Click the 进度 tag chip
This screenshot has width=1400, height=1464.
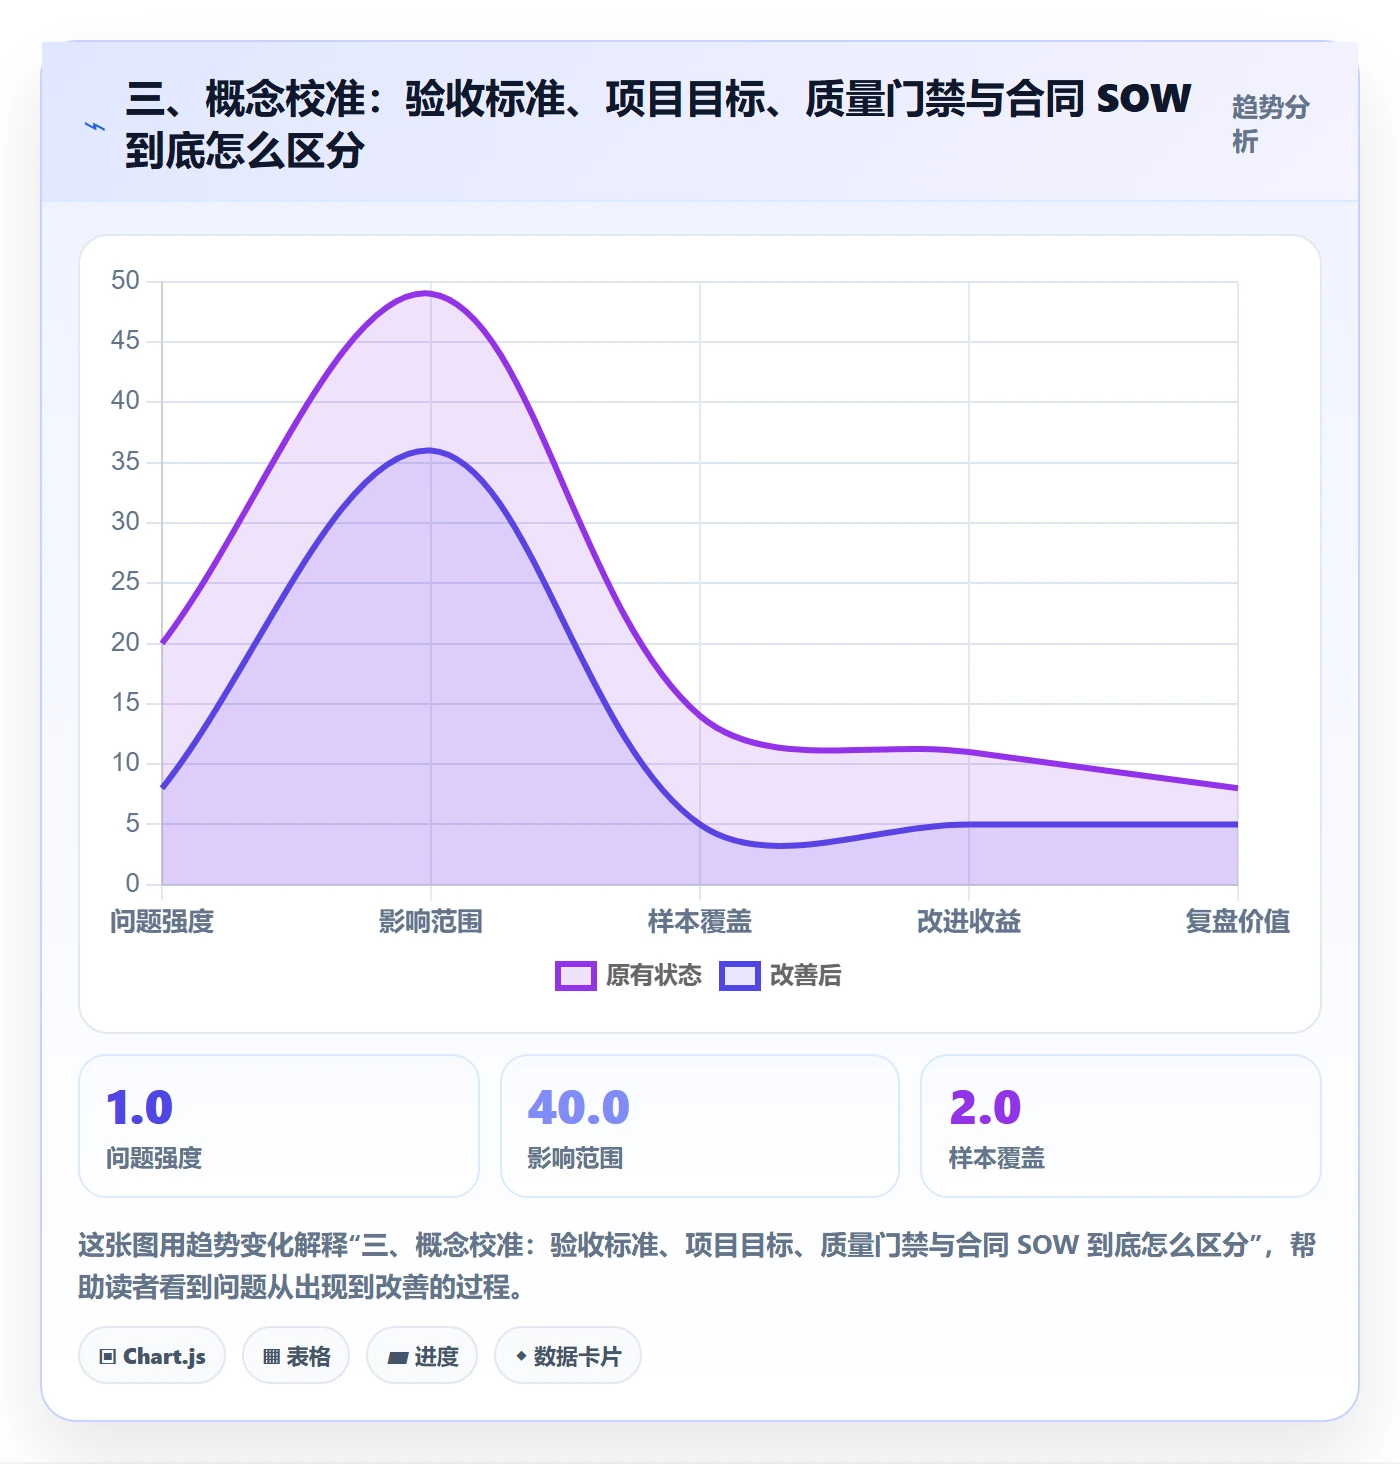click(x=422, y=1356)
